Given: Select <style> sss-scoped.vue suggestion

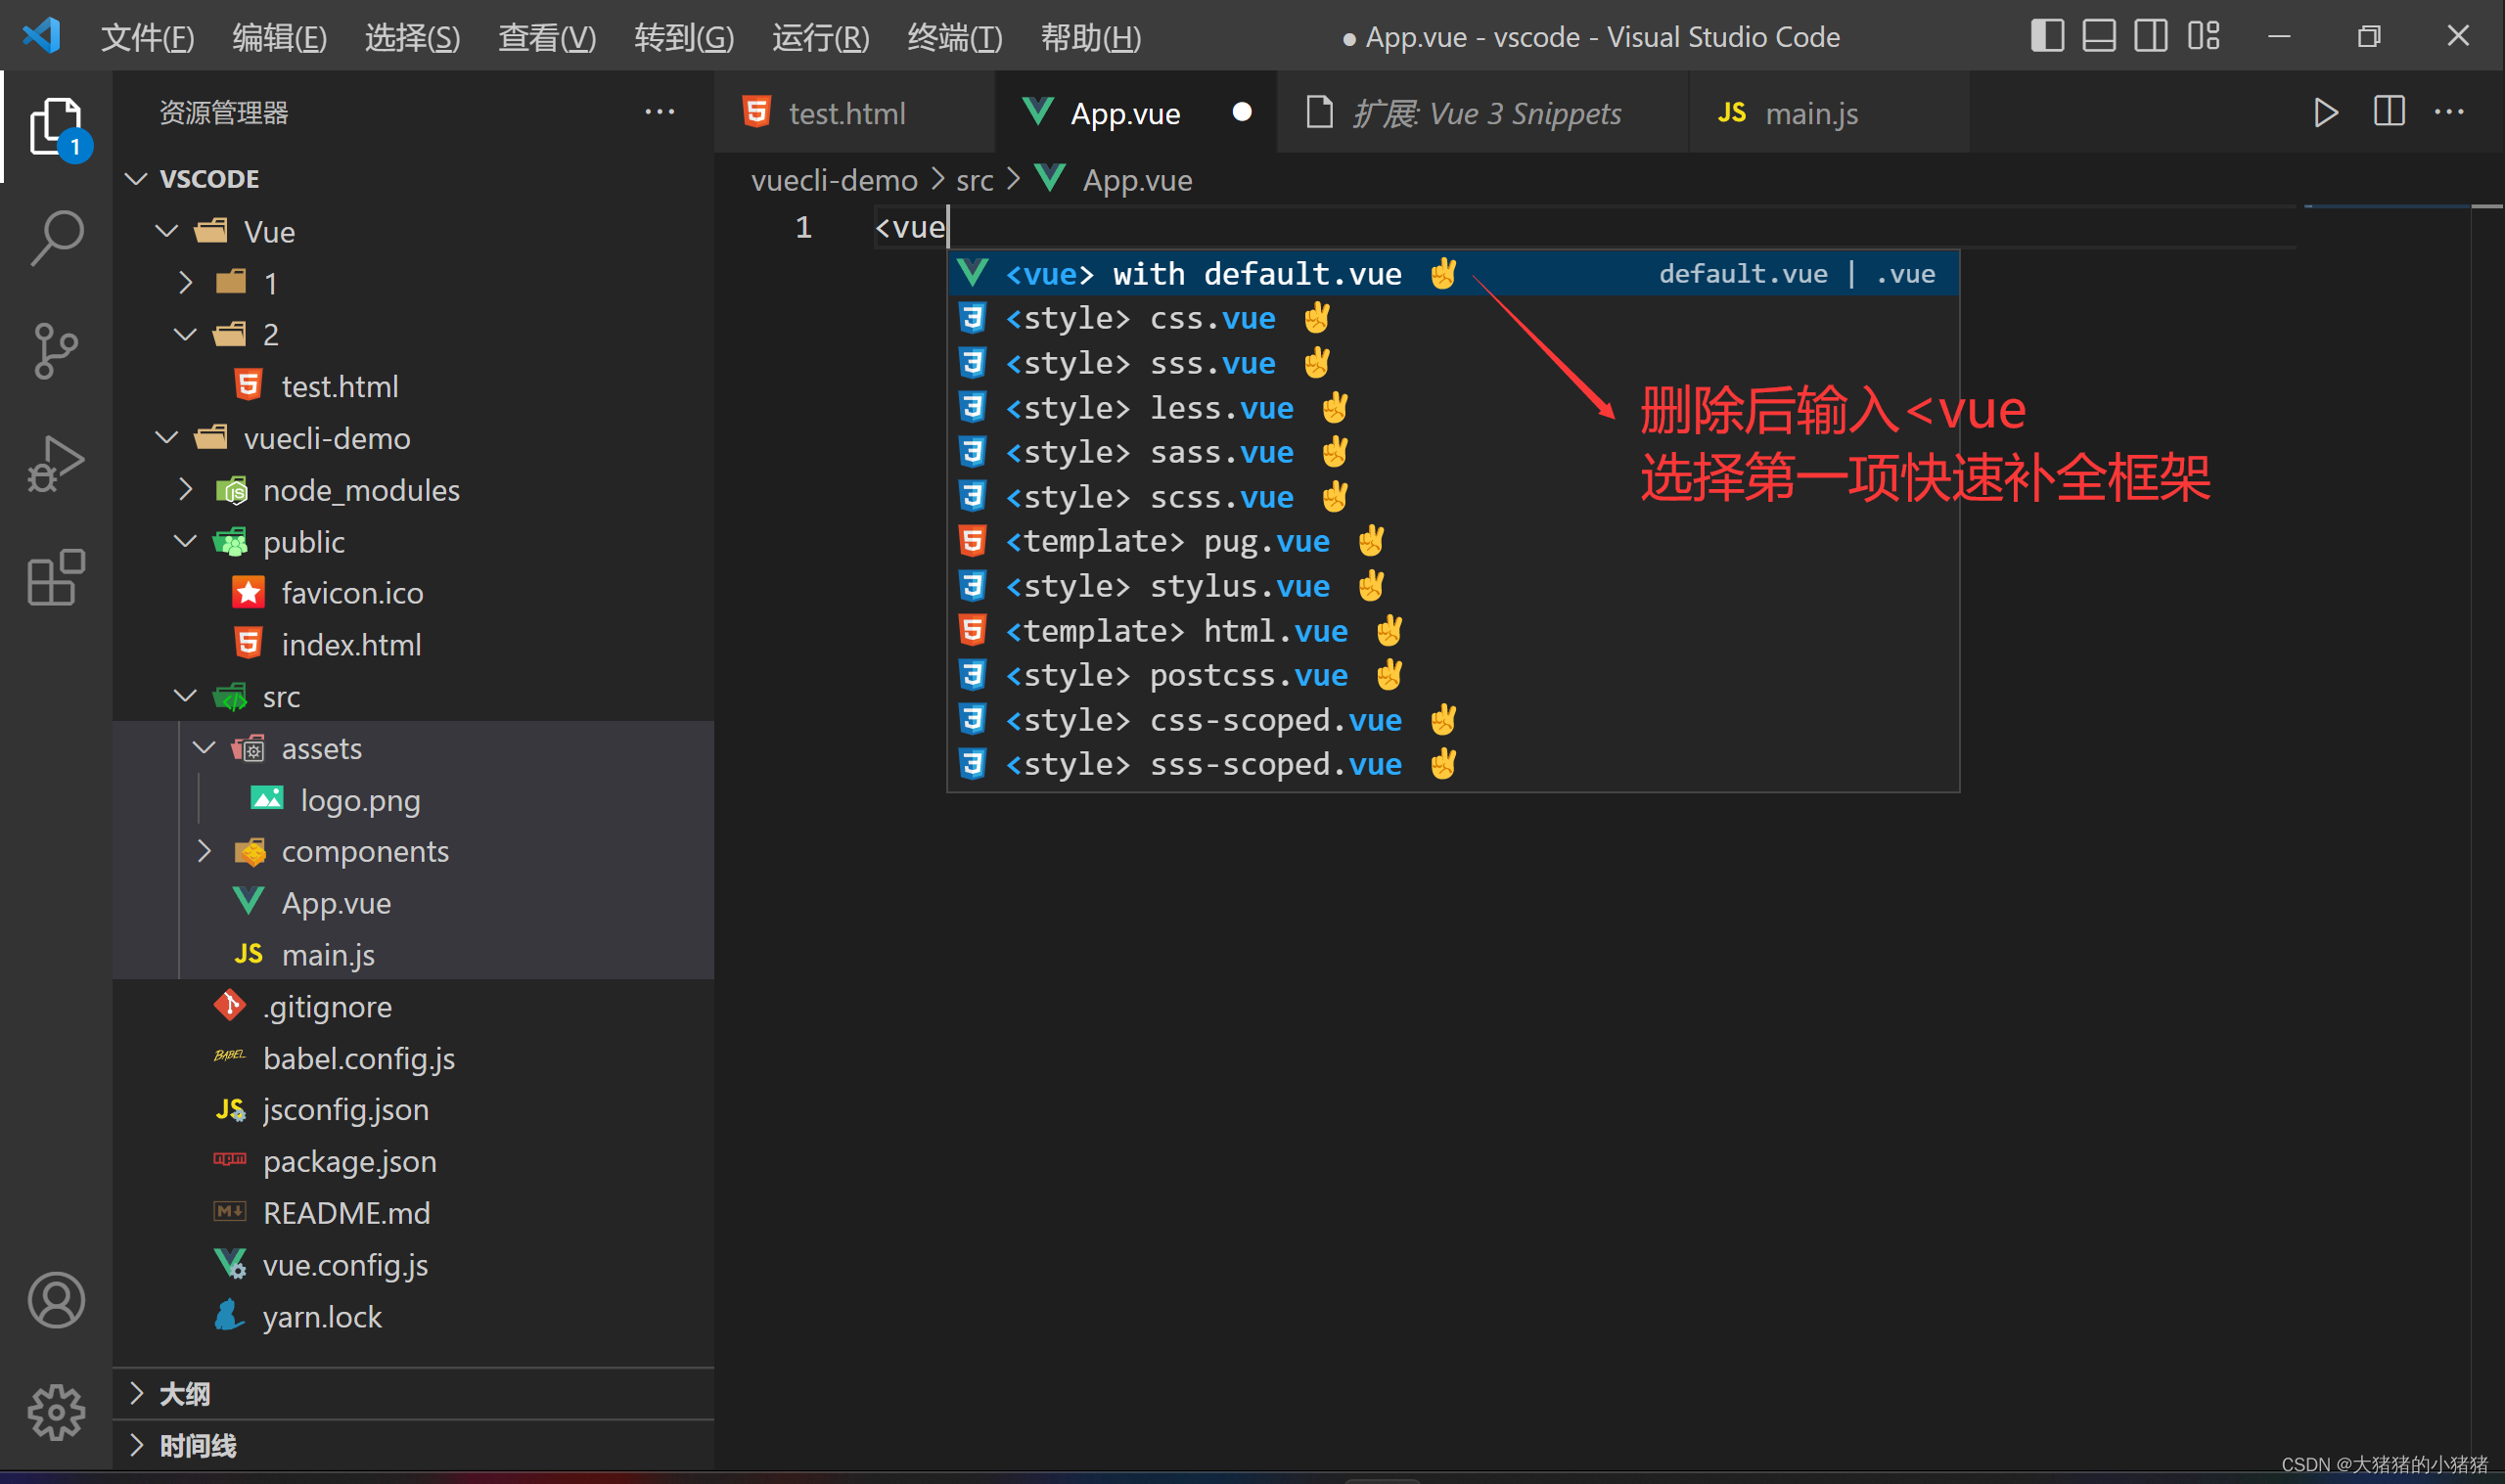Looking at the screenshot, I should (1452, 764).
